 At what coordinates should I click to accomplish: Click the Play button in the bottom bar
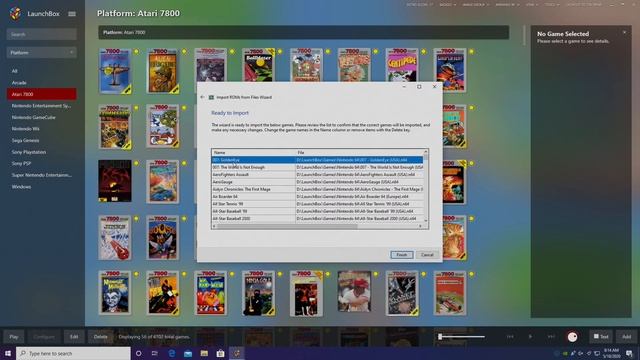14,337
